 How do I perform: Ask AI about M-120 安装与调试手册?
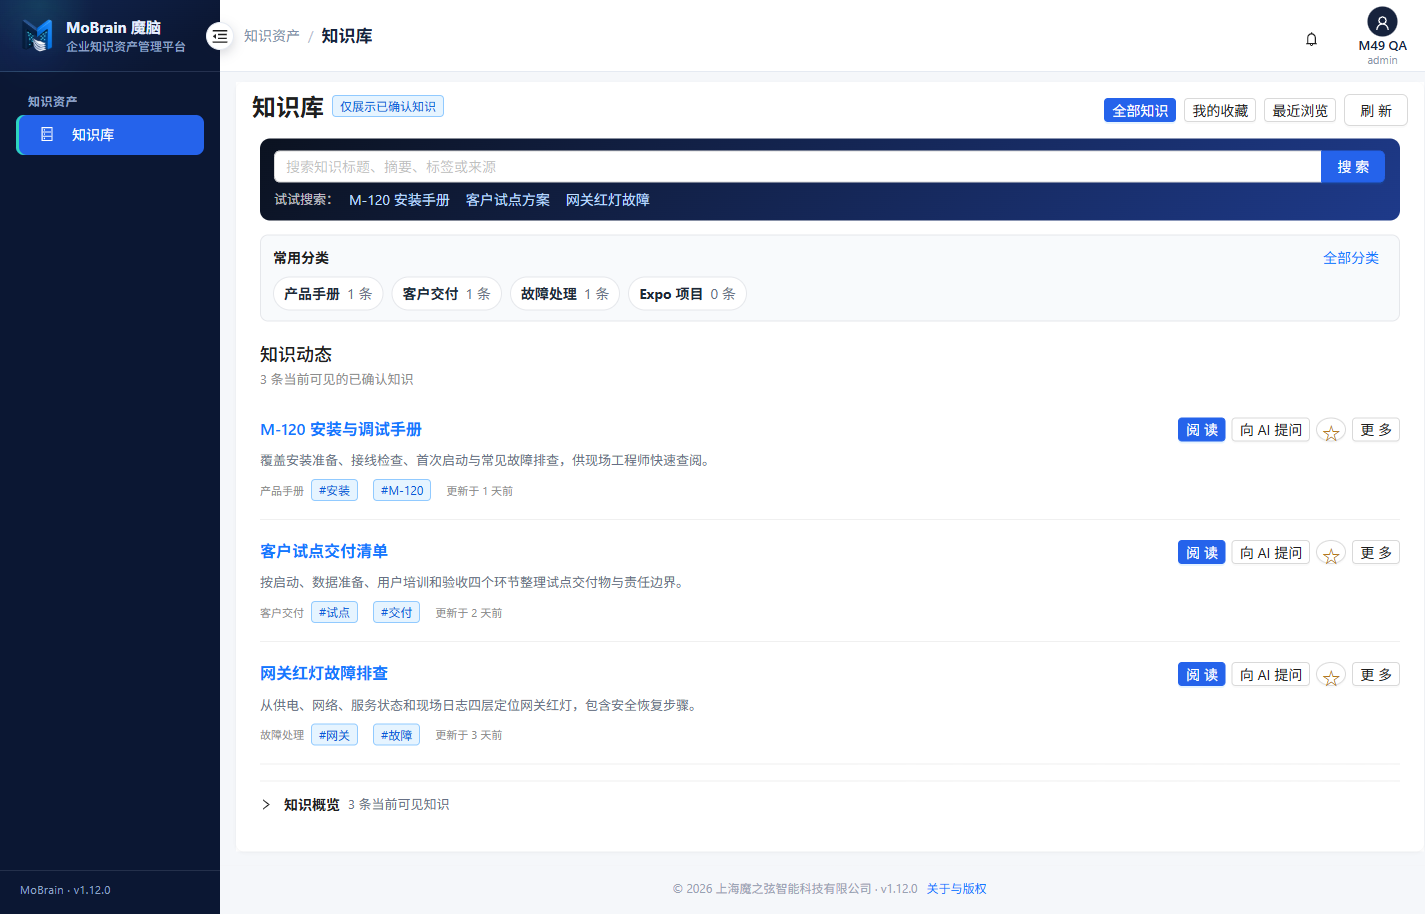tap(1271, 430)
